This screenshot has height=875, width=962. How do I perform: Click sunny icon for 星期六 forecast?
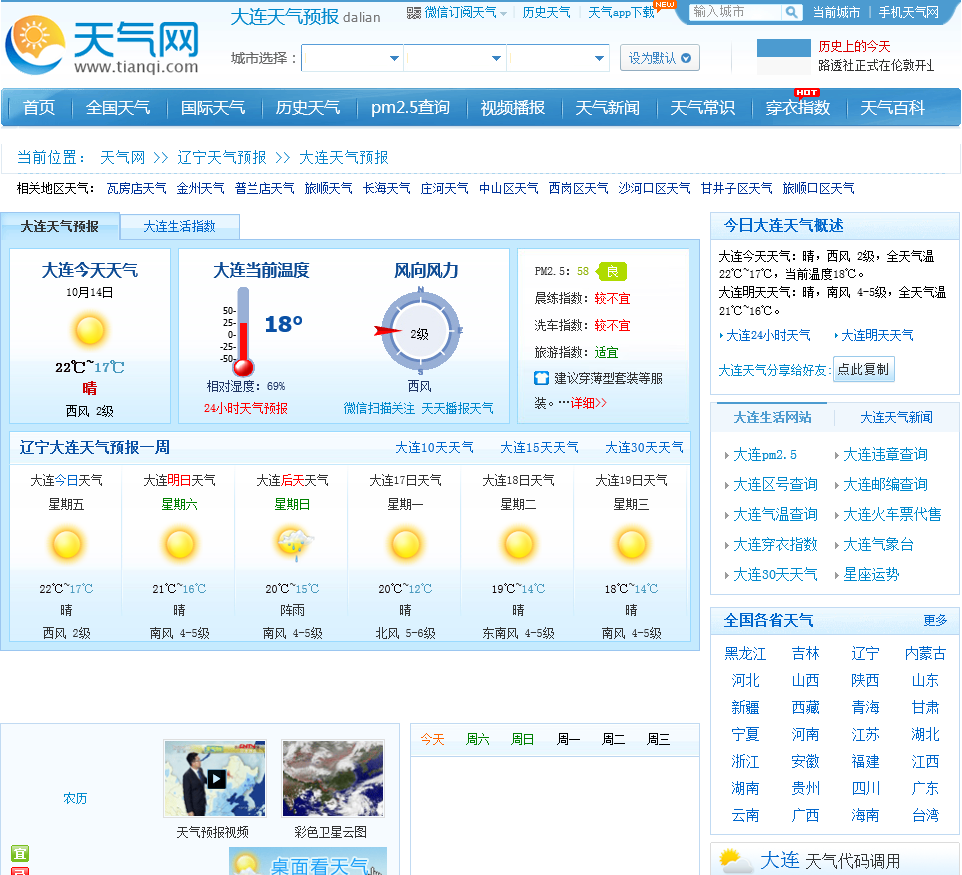click(179, 544)
